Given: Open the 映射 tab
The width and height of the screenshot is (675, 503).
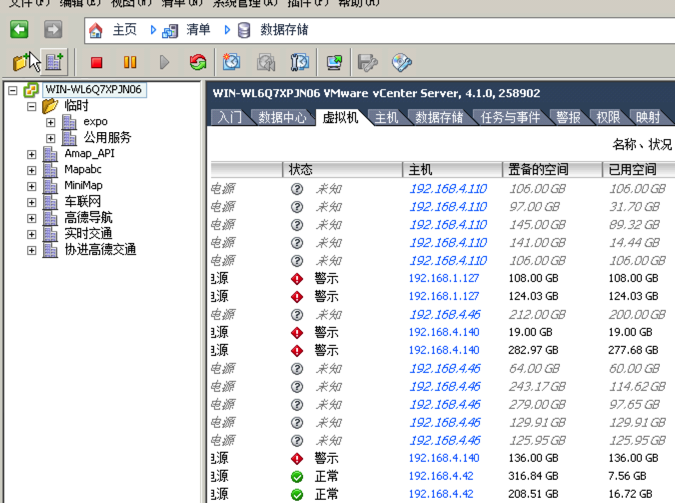Looking at the screenshot, I should pyautogui.click(x=648, y=117).
